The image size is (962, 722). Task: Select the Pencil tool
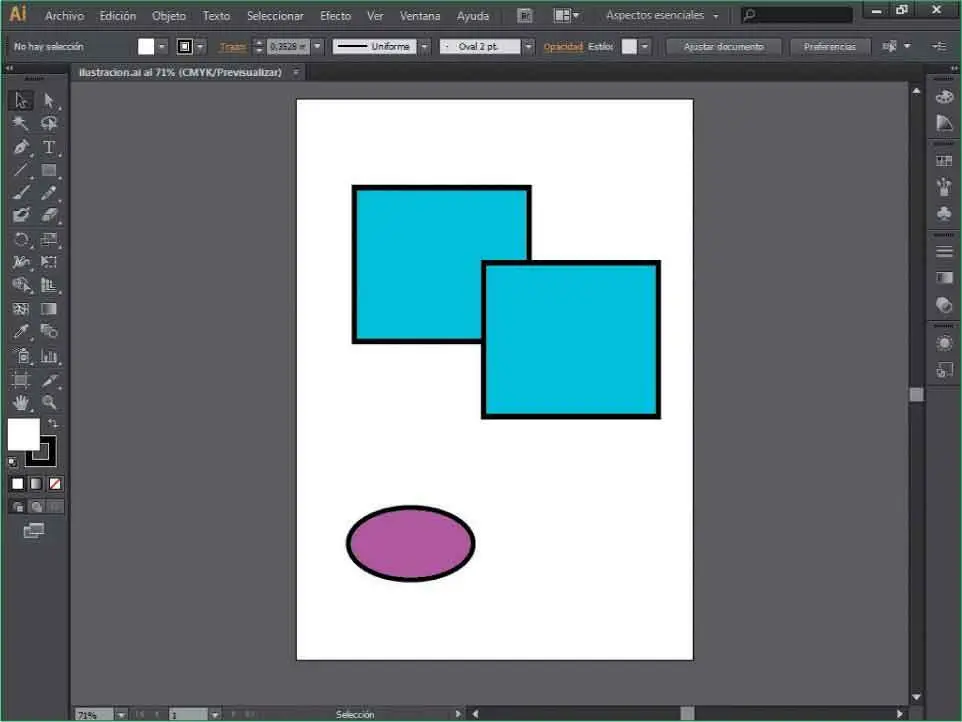pyautogui.click(x=49, y=193)
